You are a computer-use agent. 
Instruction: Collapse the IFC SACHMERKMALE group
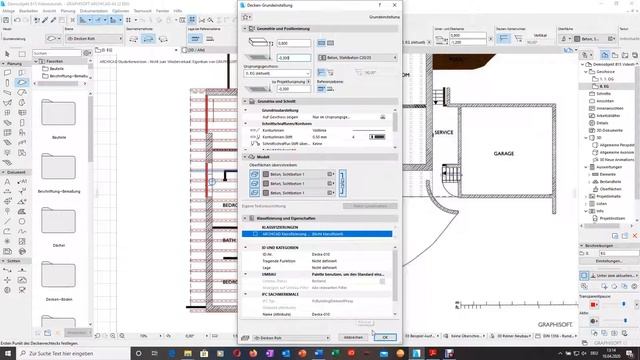(x=246, y=294)
